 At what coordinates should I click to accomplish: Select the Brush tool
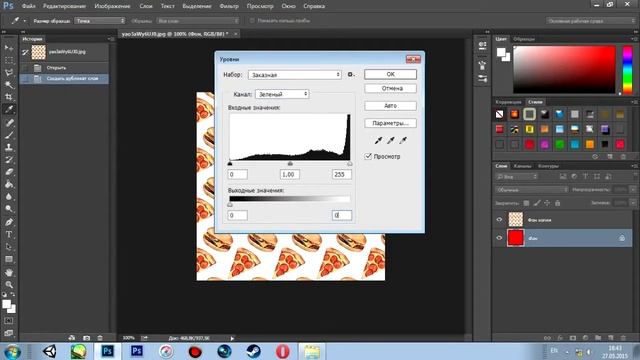[9, 135]
